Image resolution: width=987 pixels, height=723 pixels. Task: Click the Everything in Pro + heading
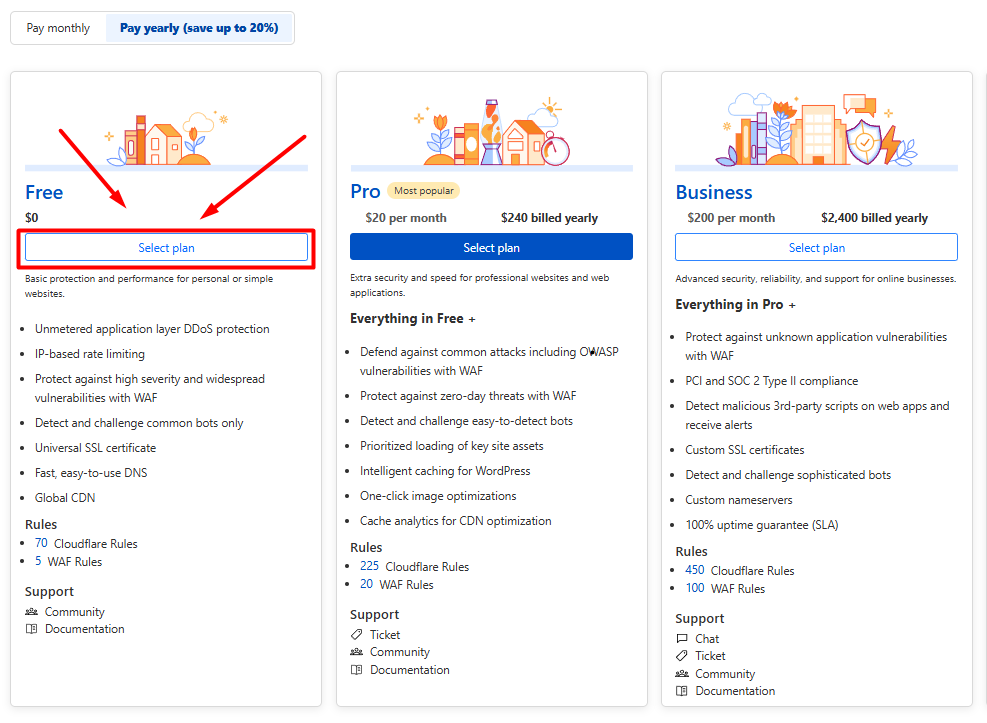[735, 305]
